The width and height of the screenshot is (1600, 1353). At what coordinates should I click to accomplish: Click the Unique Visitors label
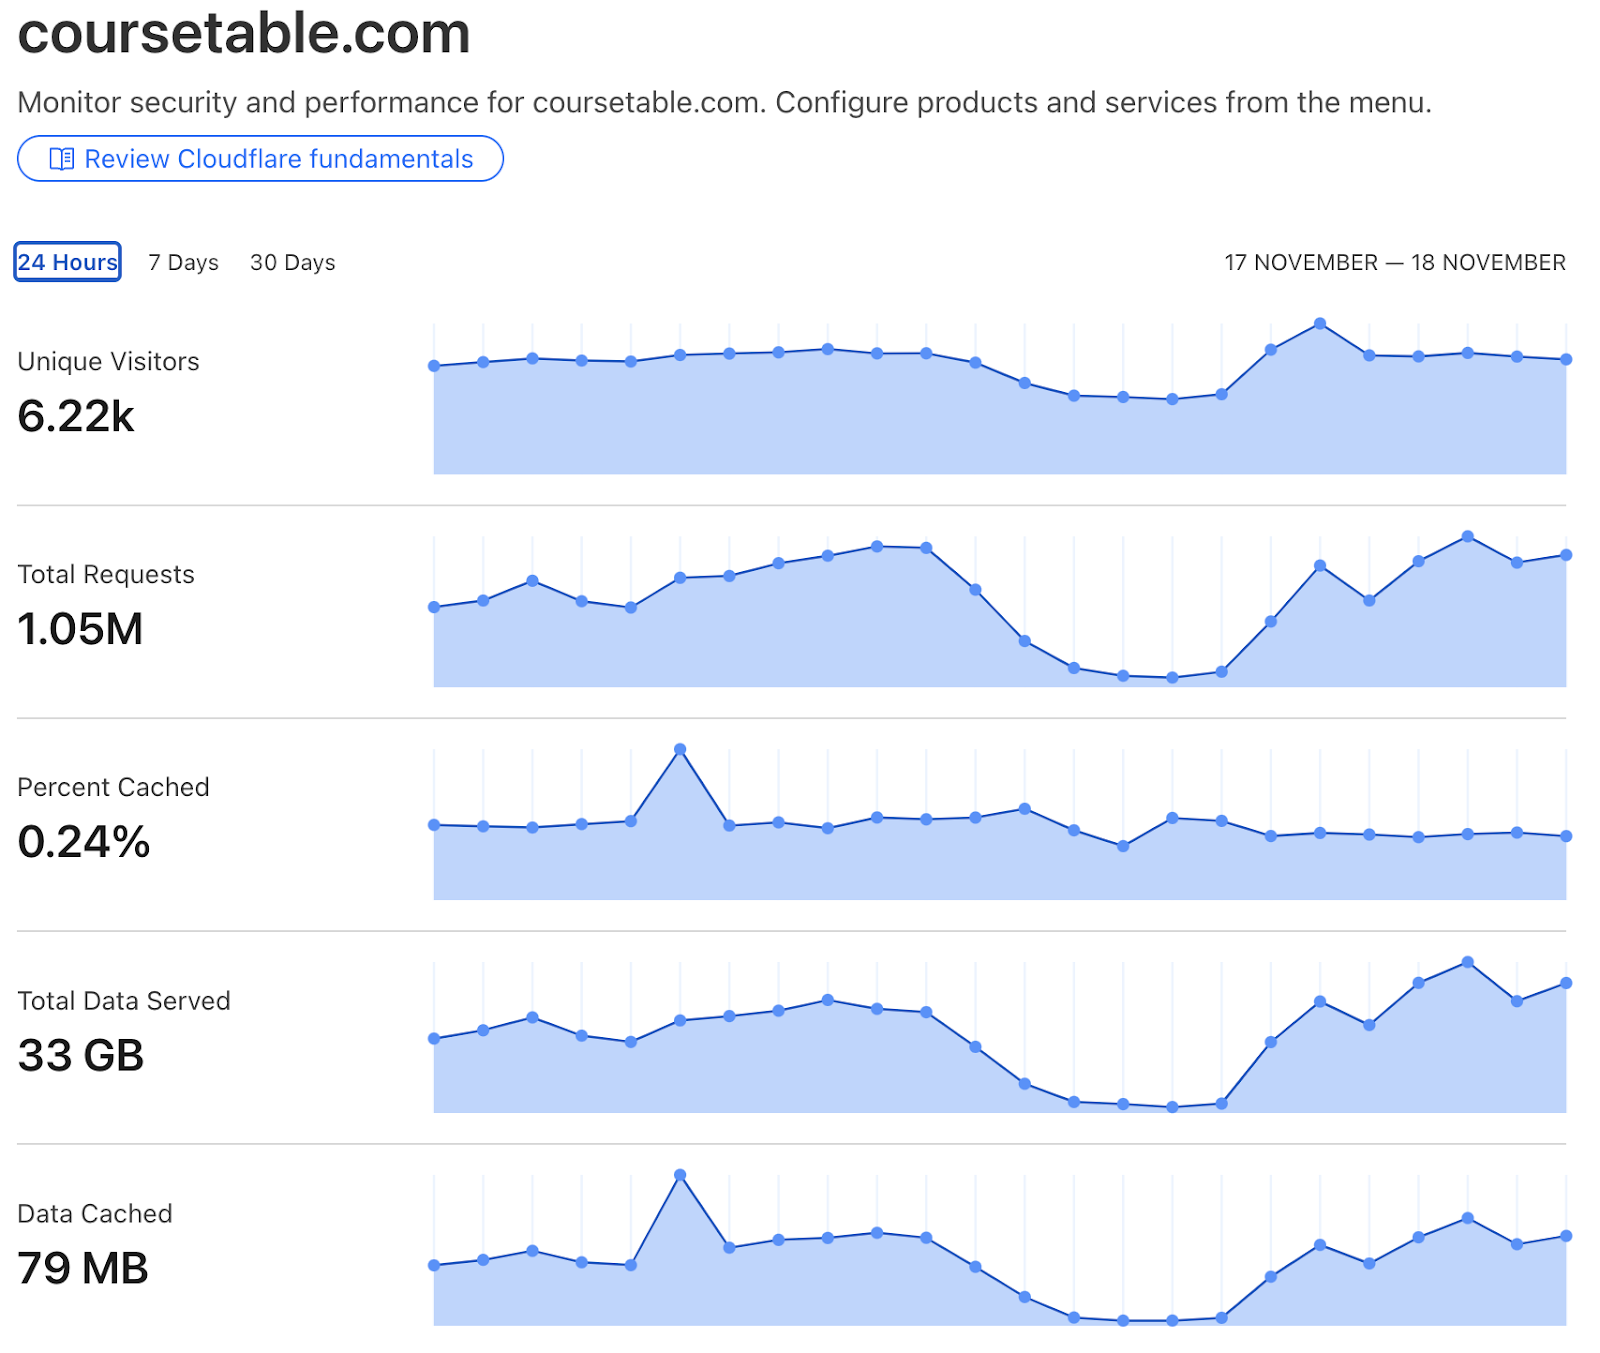point(108,361)
